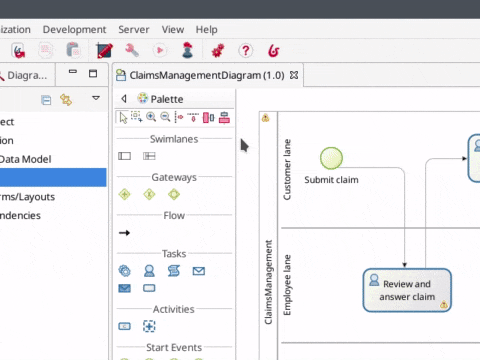The image size is (480, 360).
Task: Select the Submit claim start event circle
Action: click(x=331, y=158)
